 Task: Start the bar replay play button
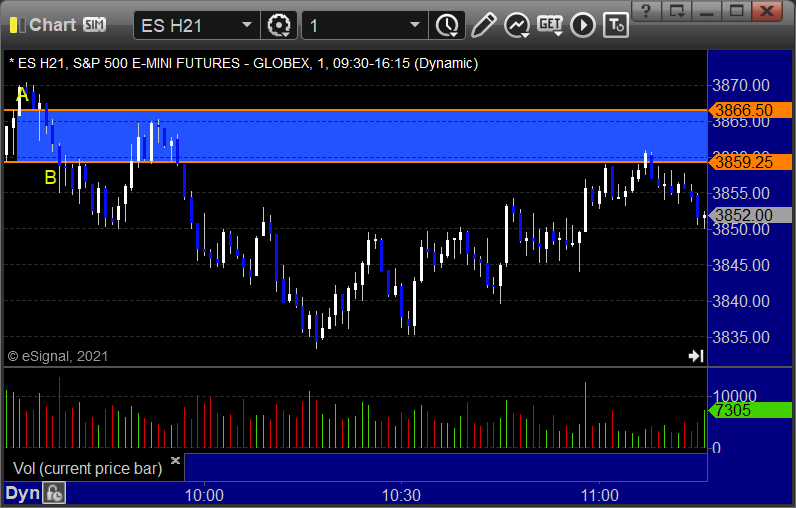583,25
